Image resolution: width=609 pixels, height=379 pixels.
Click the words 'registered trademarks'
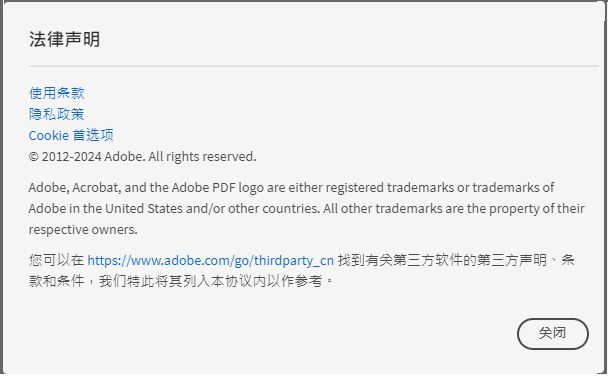coord(390,188)
